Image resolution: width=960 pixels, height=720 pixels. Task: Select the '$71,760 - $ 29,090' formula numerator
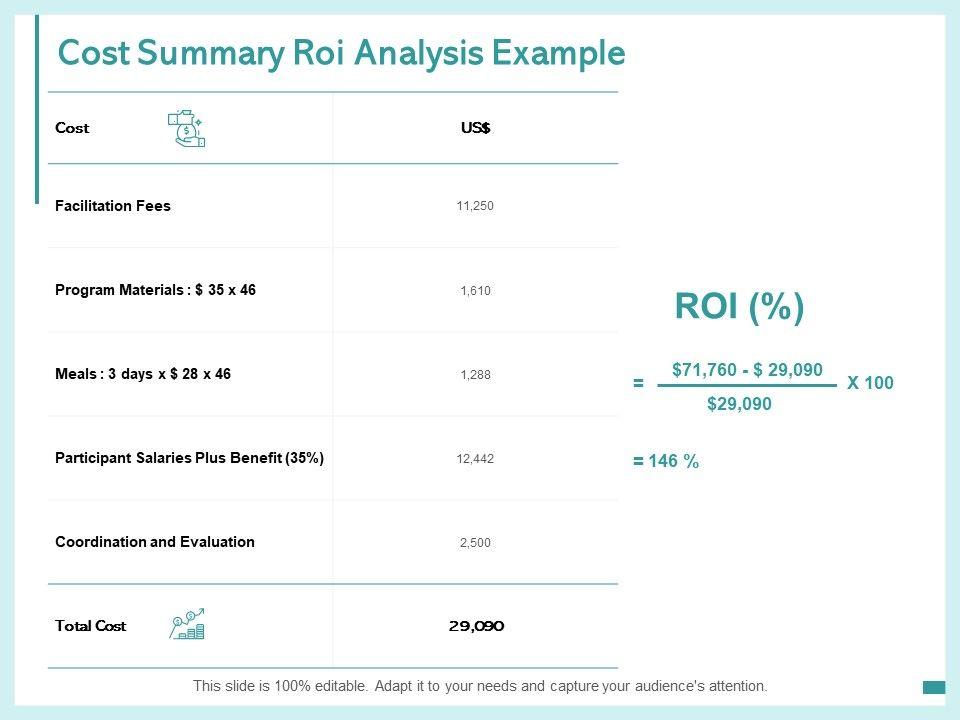point(747,370)
